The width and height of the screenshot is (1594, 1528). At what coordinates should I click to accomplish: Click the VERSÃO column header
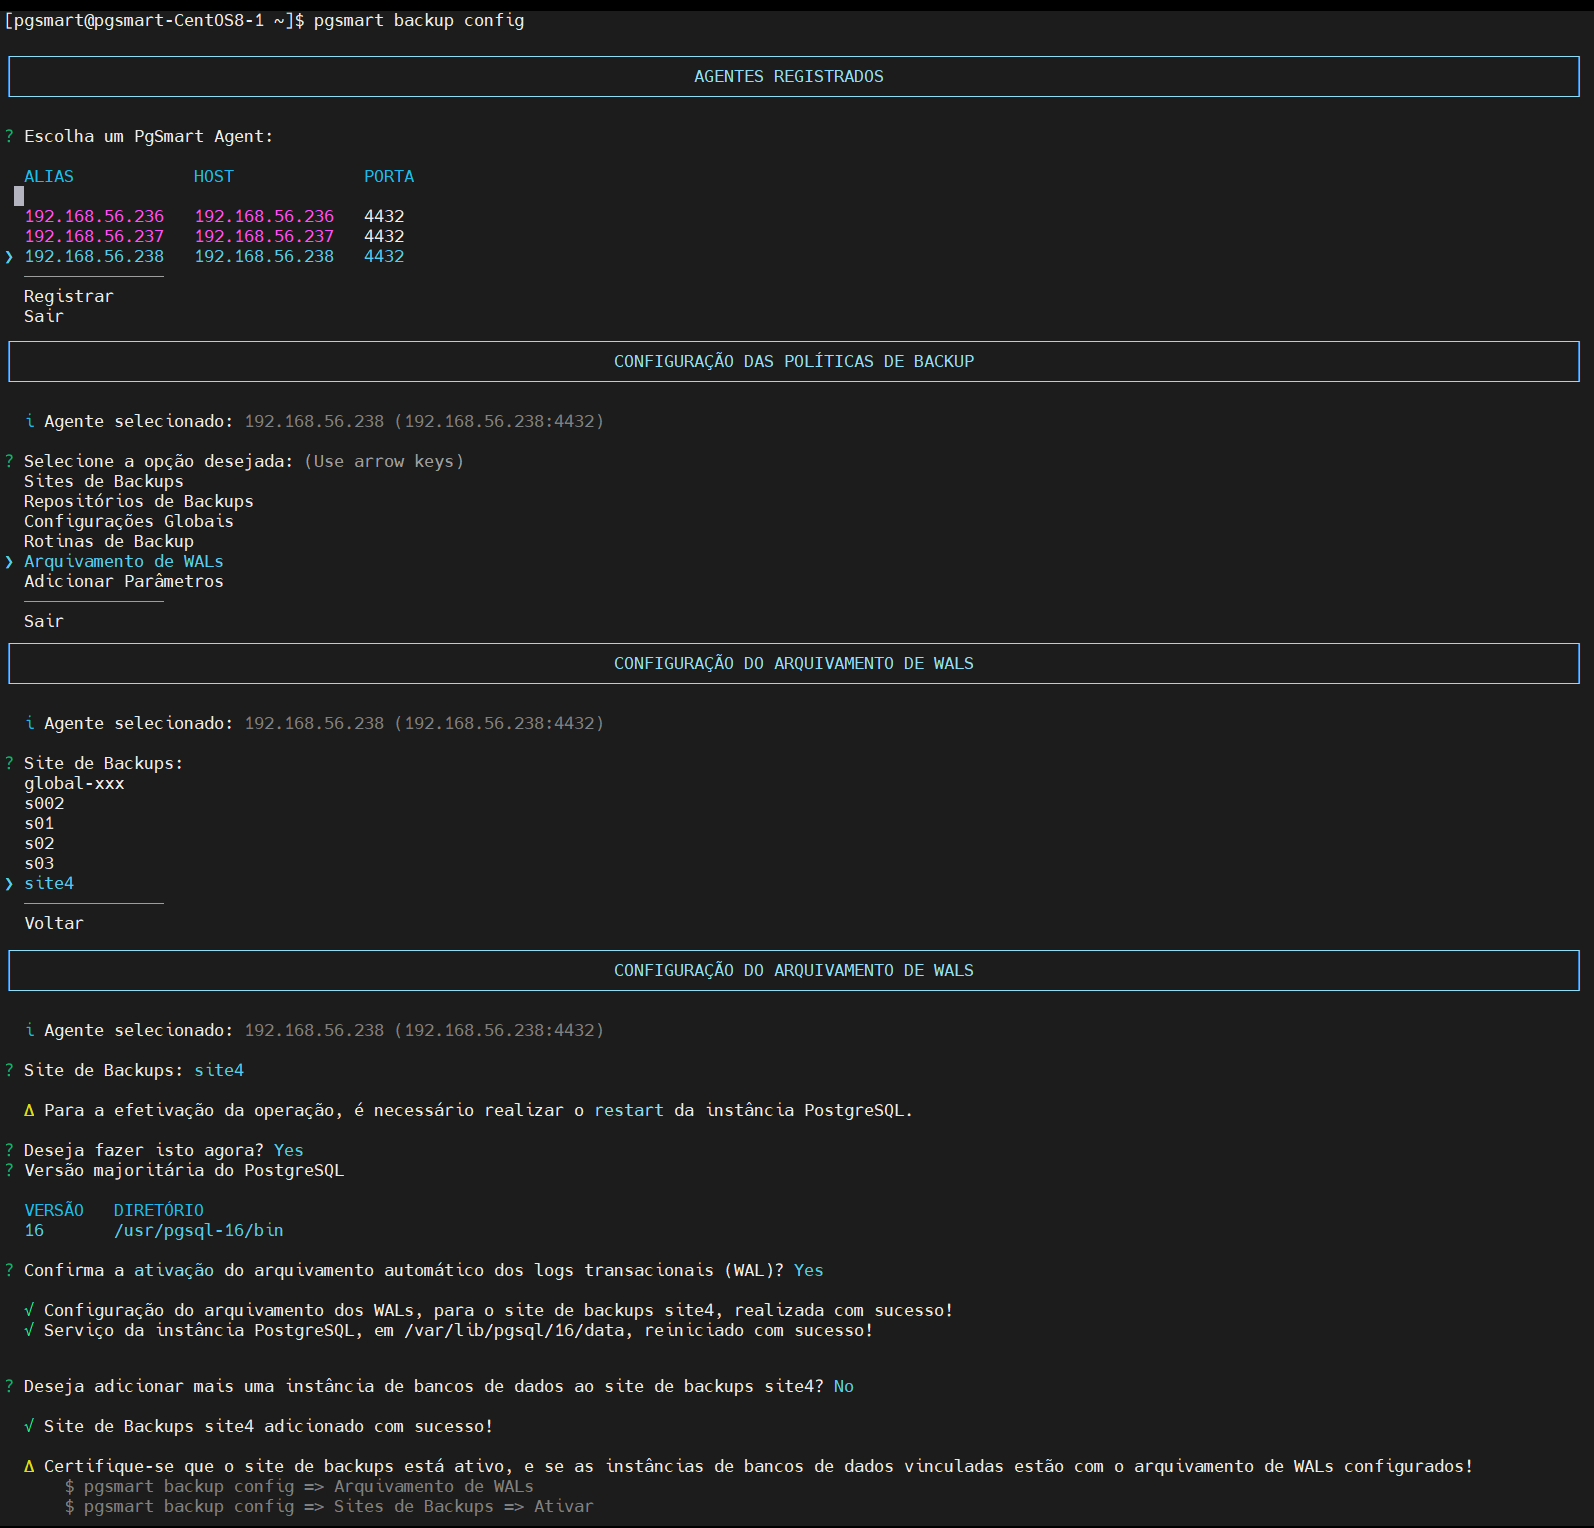pos(54,1210)
